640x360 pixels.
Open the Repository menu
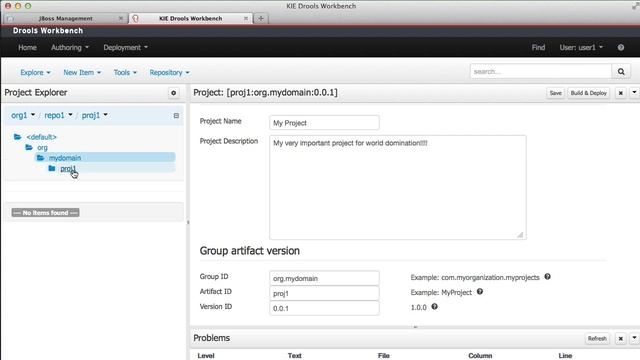coord(169,73)
